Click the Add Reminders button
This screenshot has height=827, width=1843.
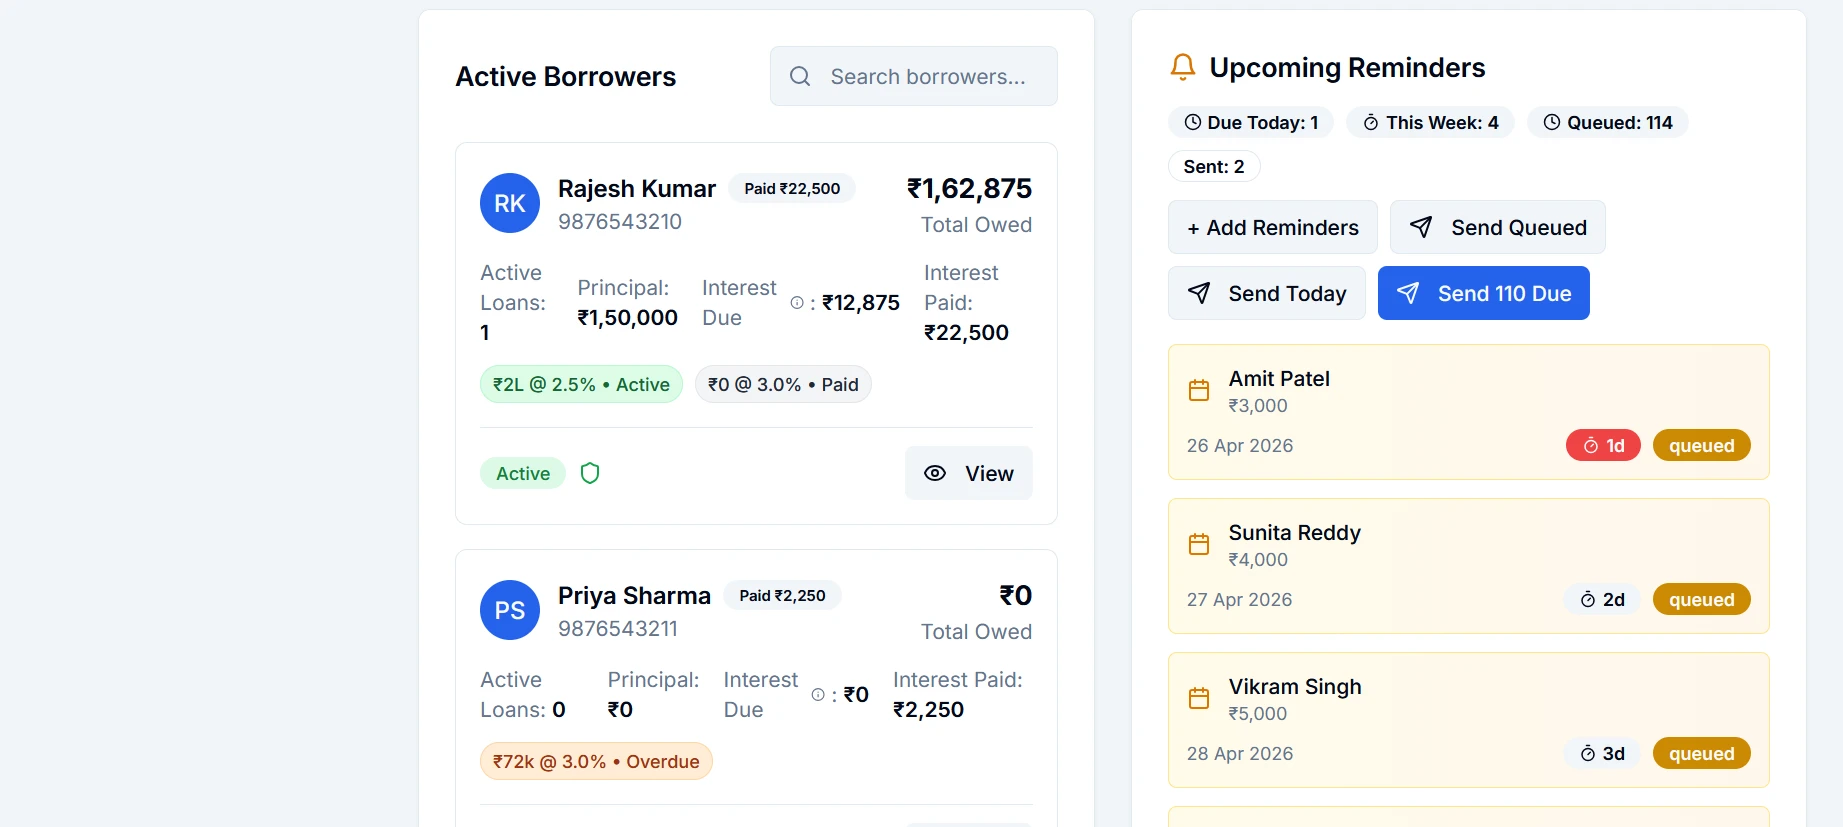tap(1273, 227)
